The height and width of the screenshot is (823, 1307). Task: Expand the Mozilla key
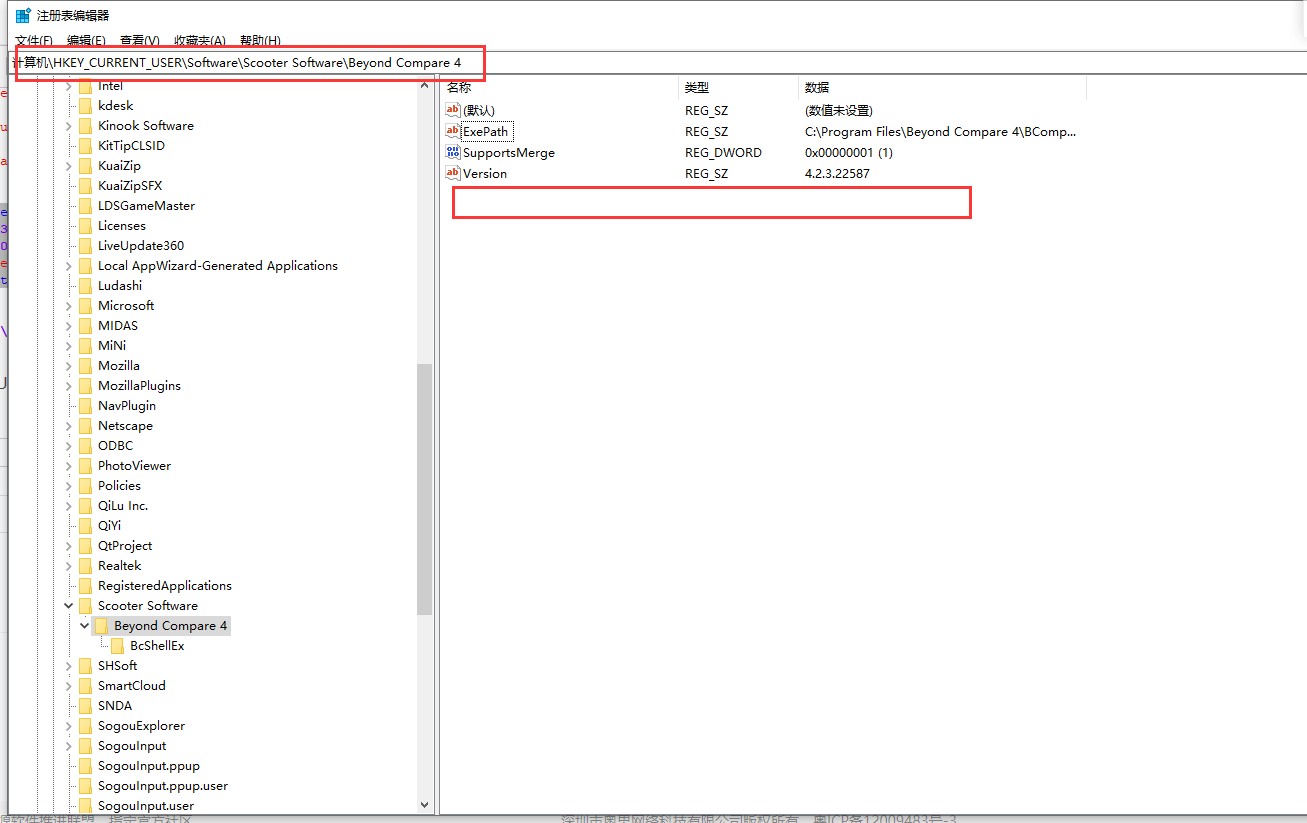point(69,366)
